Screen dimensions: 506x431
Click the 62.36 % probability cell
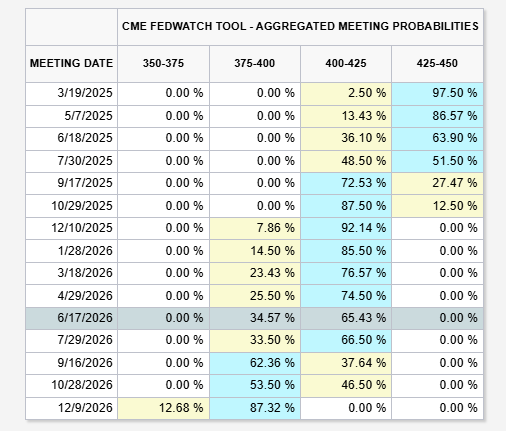[255, 363]
